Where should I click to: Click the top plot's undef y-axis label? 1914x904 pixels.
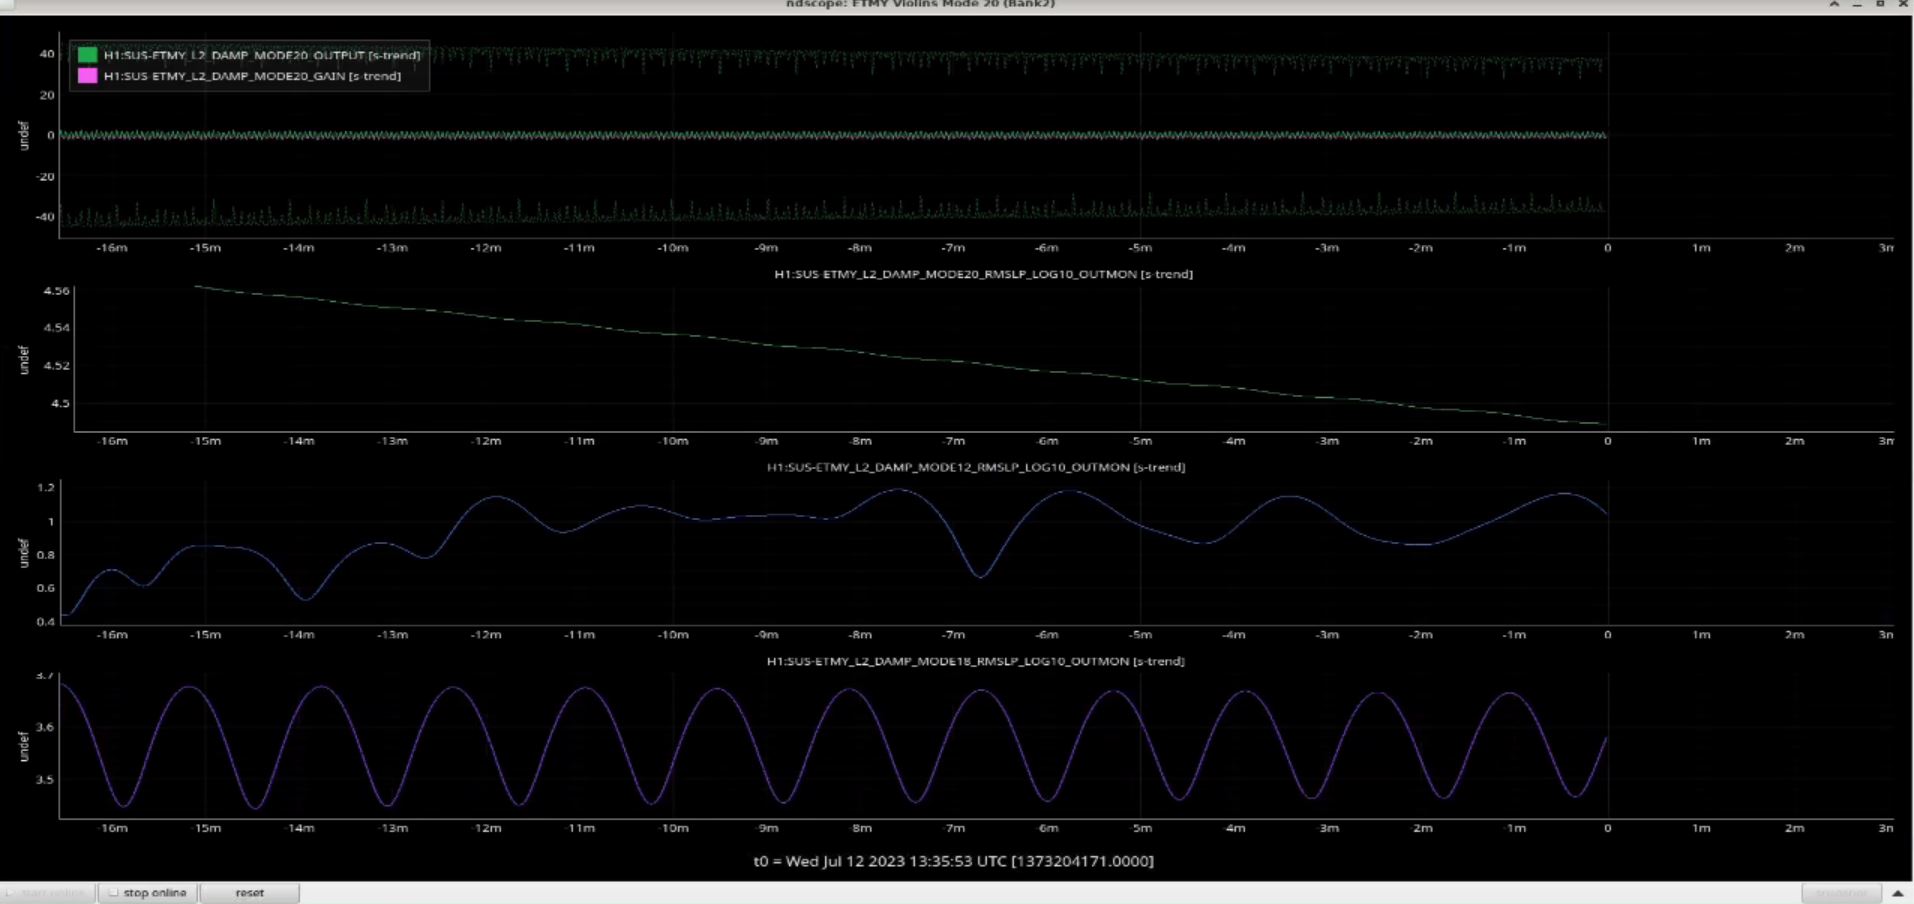24,135
